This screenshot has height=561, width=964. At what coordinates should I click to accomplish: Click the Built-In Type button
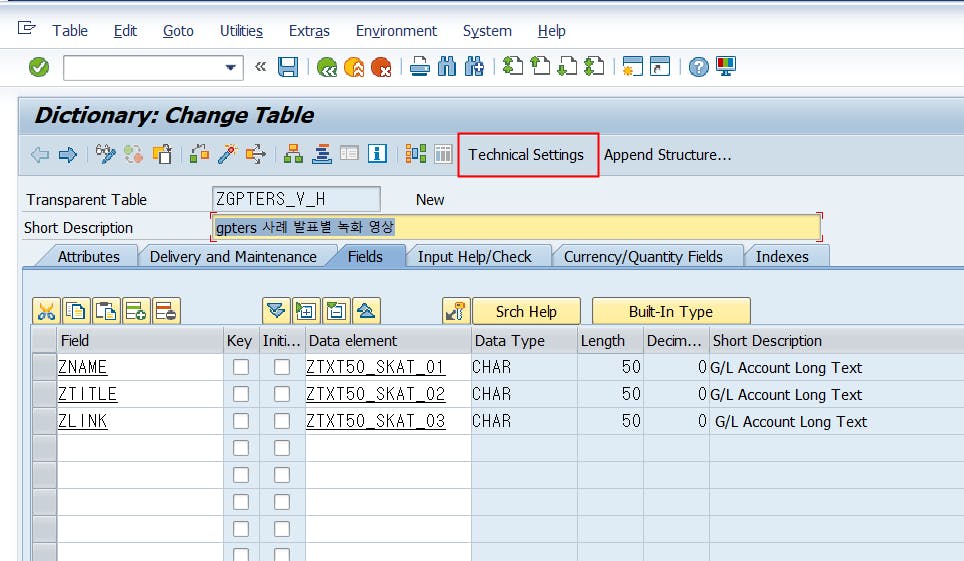[671, 311]
